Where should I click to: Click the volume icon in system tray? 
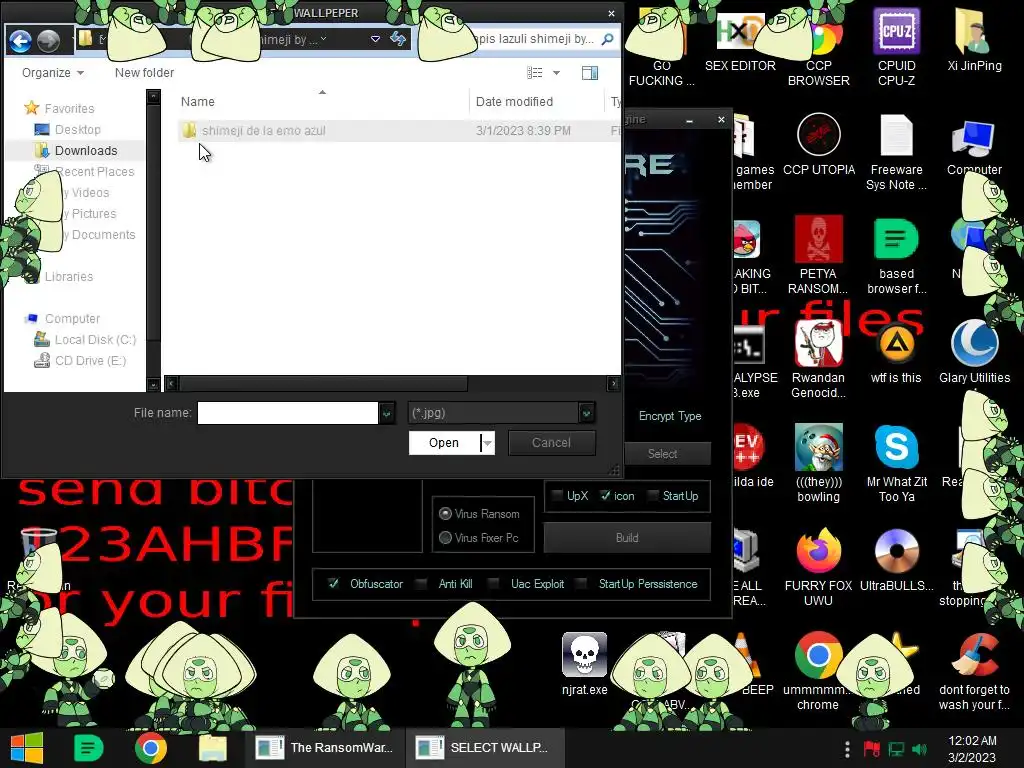pyautogui.click(x=920, y=749)
